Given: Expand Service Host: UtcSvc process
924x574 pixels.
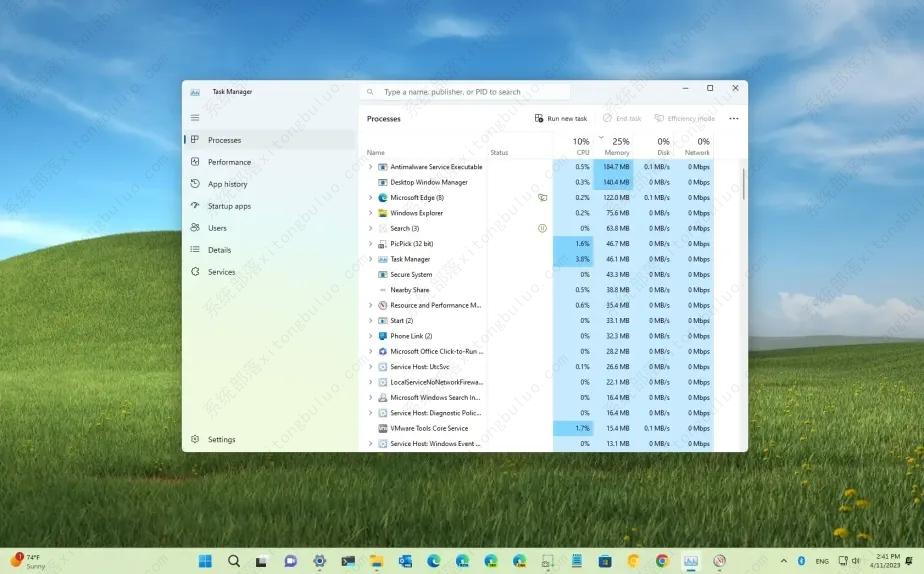Looking at the screenshot, I should point(371,367).
